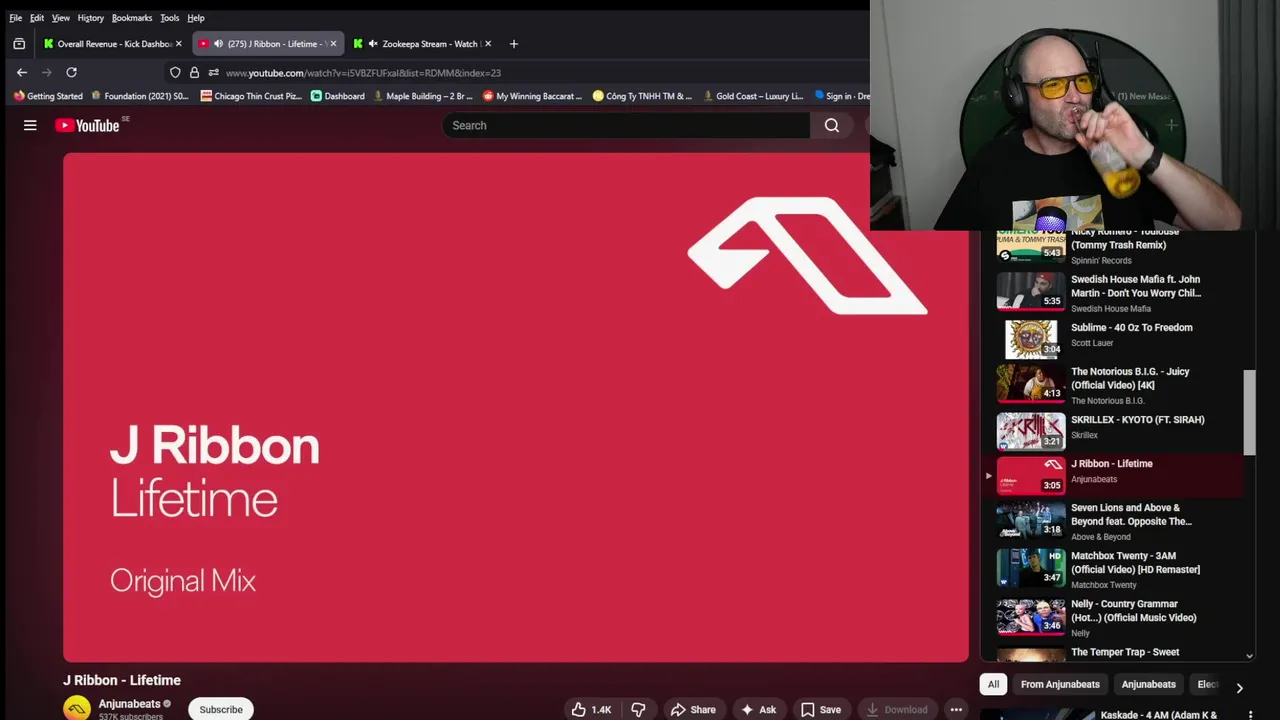
Task: Open Foundation (2021) bookmark
Action: [x=140, y=96]
